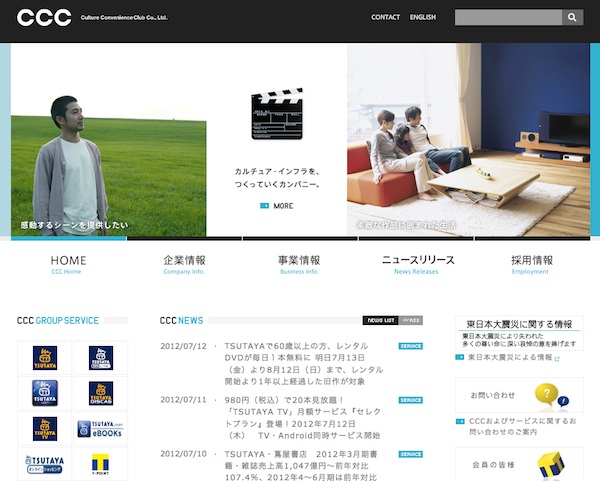Click the CCC logo in the header
The width and height of the screenshot is (600, 481).
(43, 17)
